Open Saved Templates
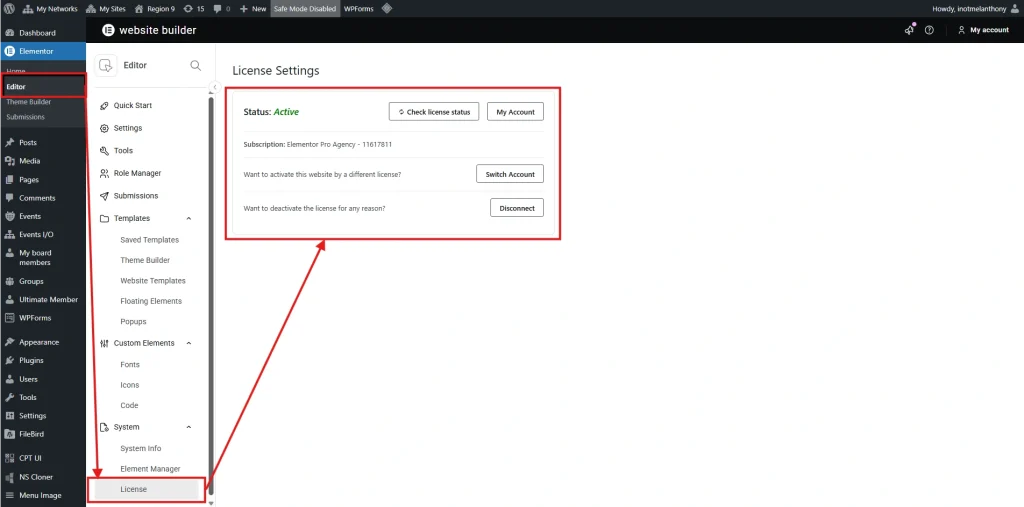The width and height of the screenshot is (1024, 507). tap(150, 240)
